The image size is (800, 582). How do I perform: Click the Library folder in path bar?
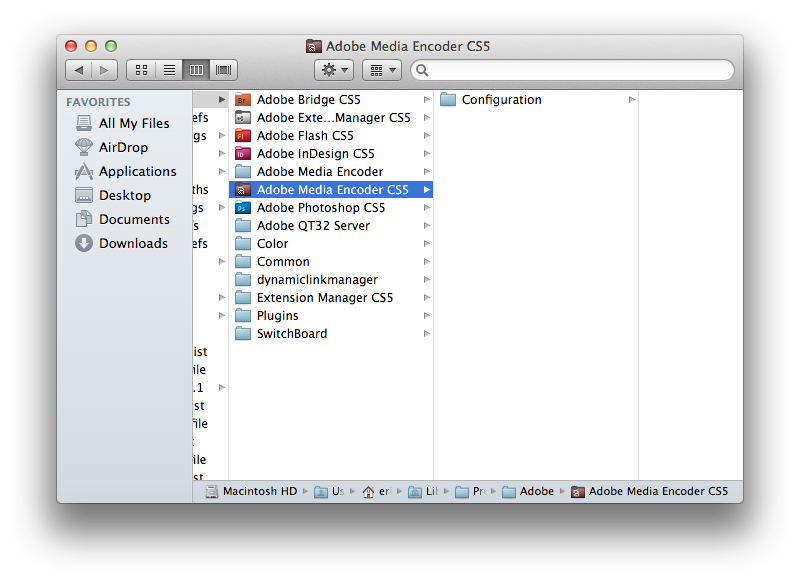point(423,491)
